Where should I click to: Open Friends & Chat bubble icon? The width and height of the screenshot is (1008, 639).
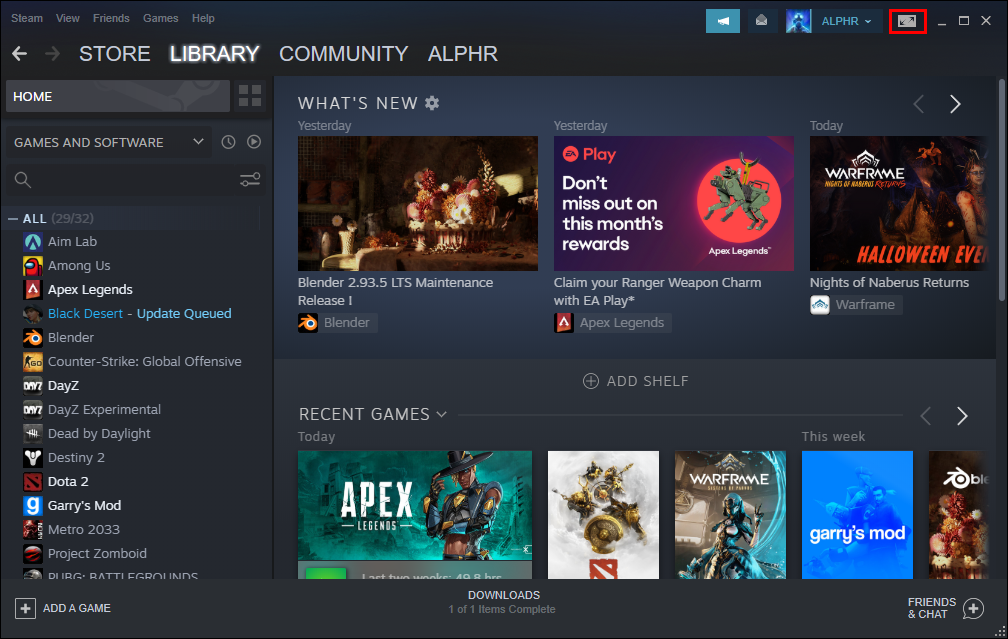pos(973,608)
